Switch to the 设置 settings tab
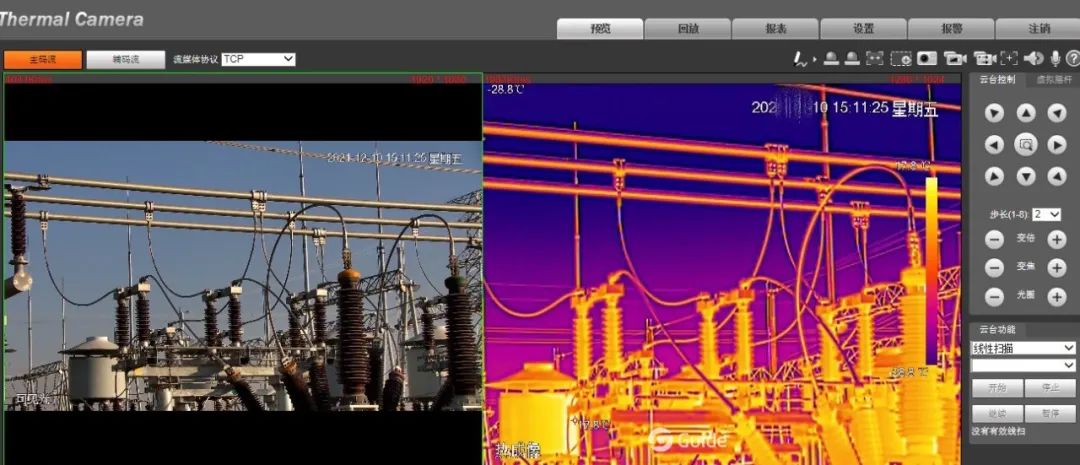The height and width of the screenshot is (465, 1080). coord(863,29)
